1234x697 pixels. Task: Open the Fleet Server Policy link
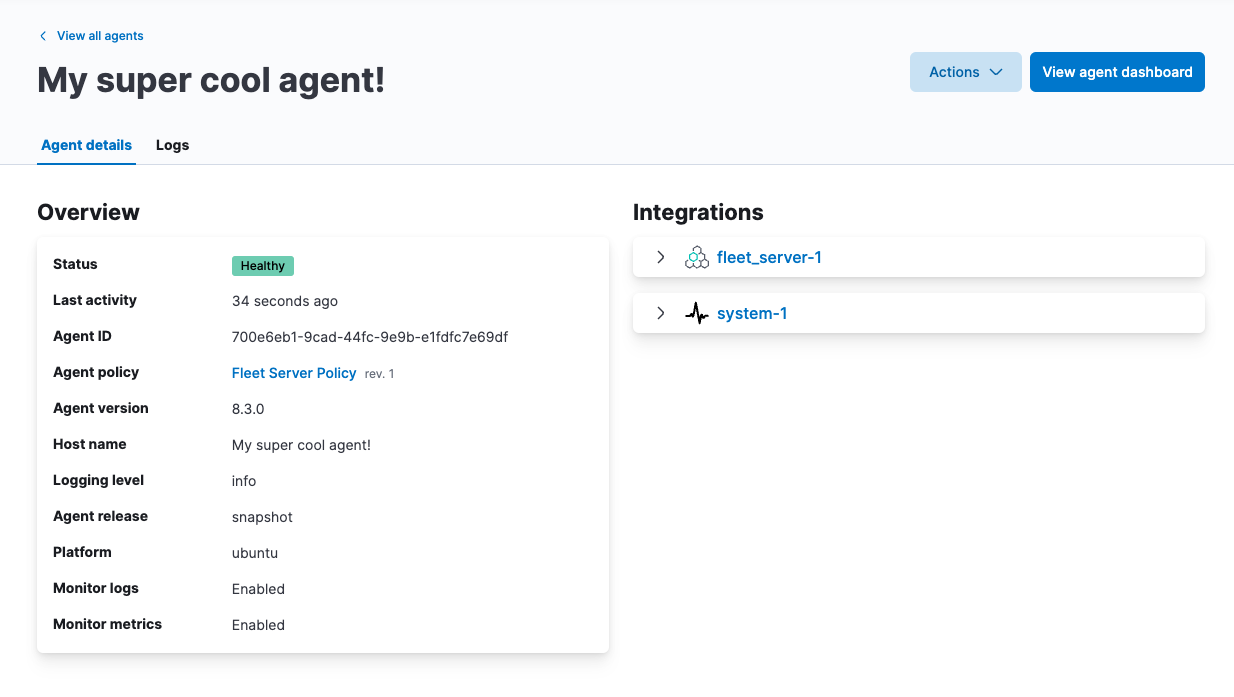pyautogui.click(x=294, y=373)
